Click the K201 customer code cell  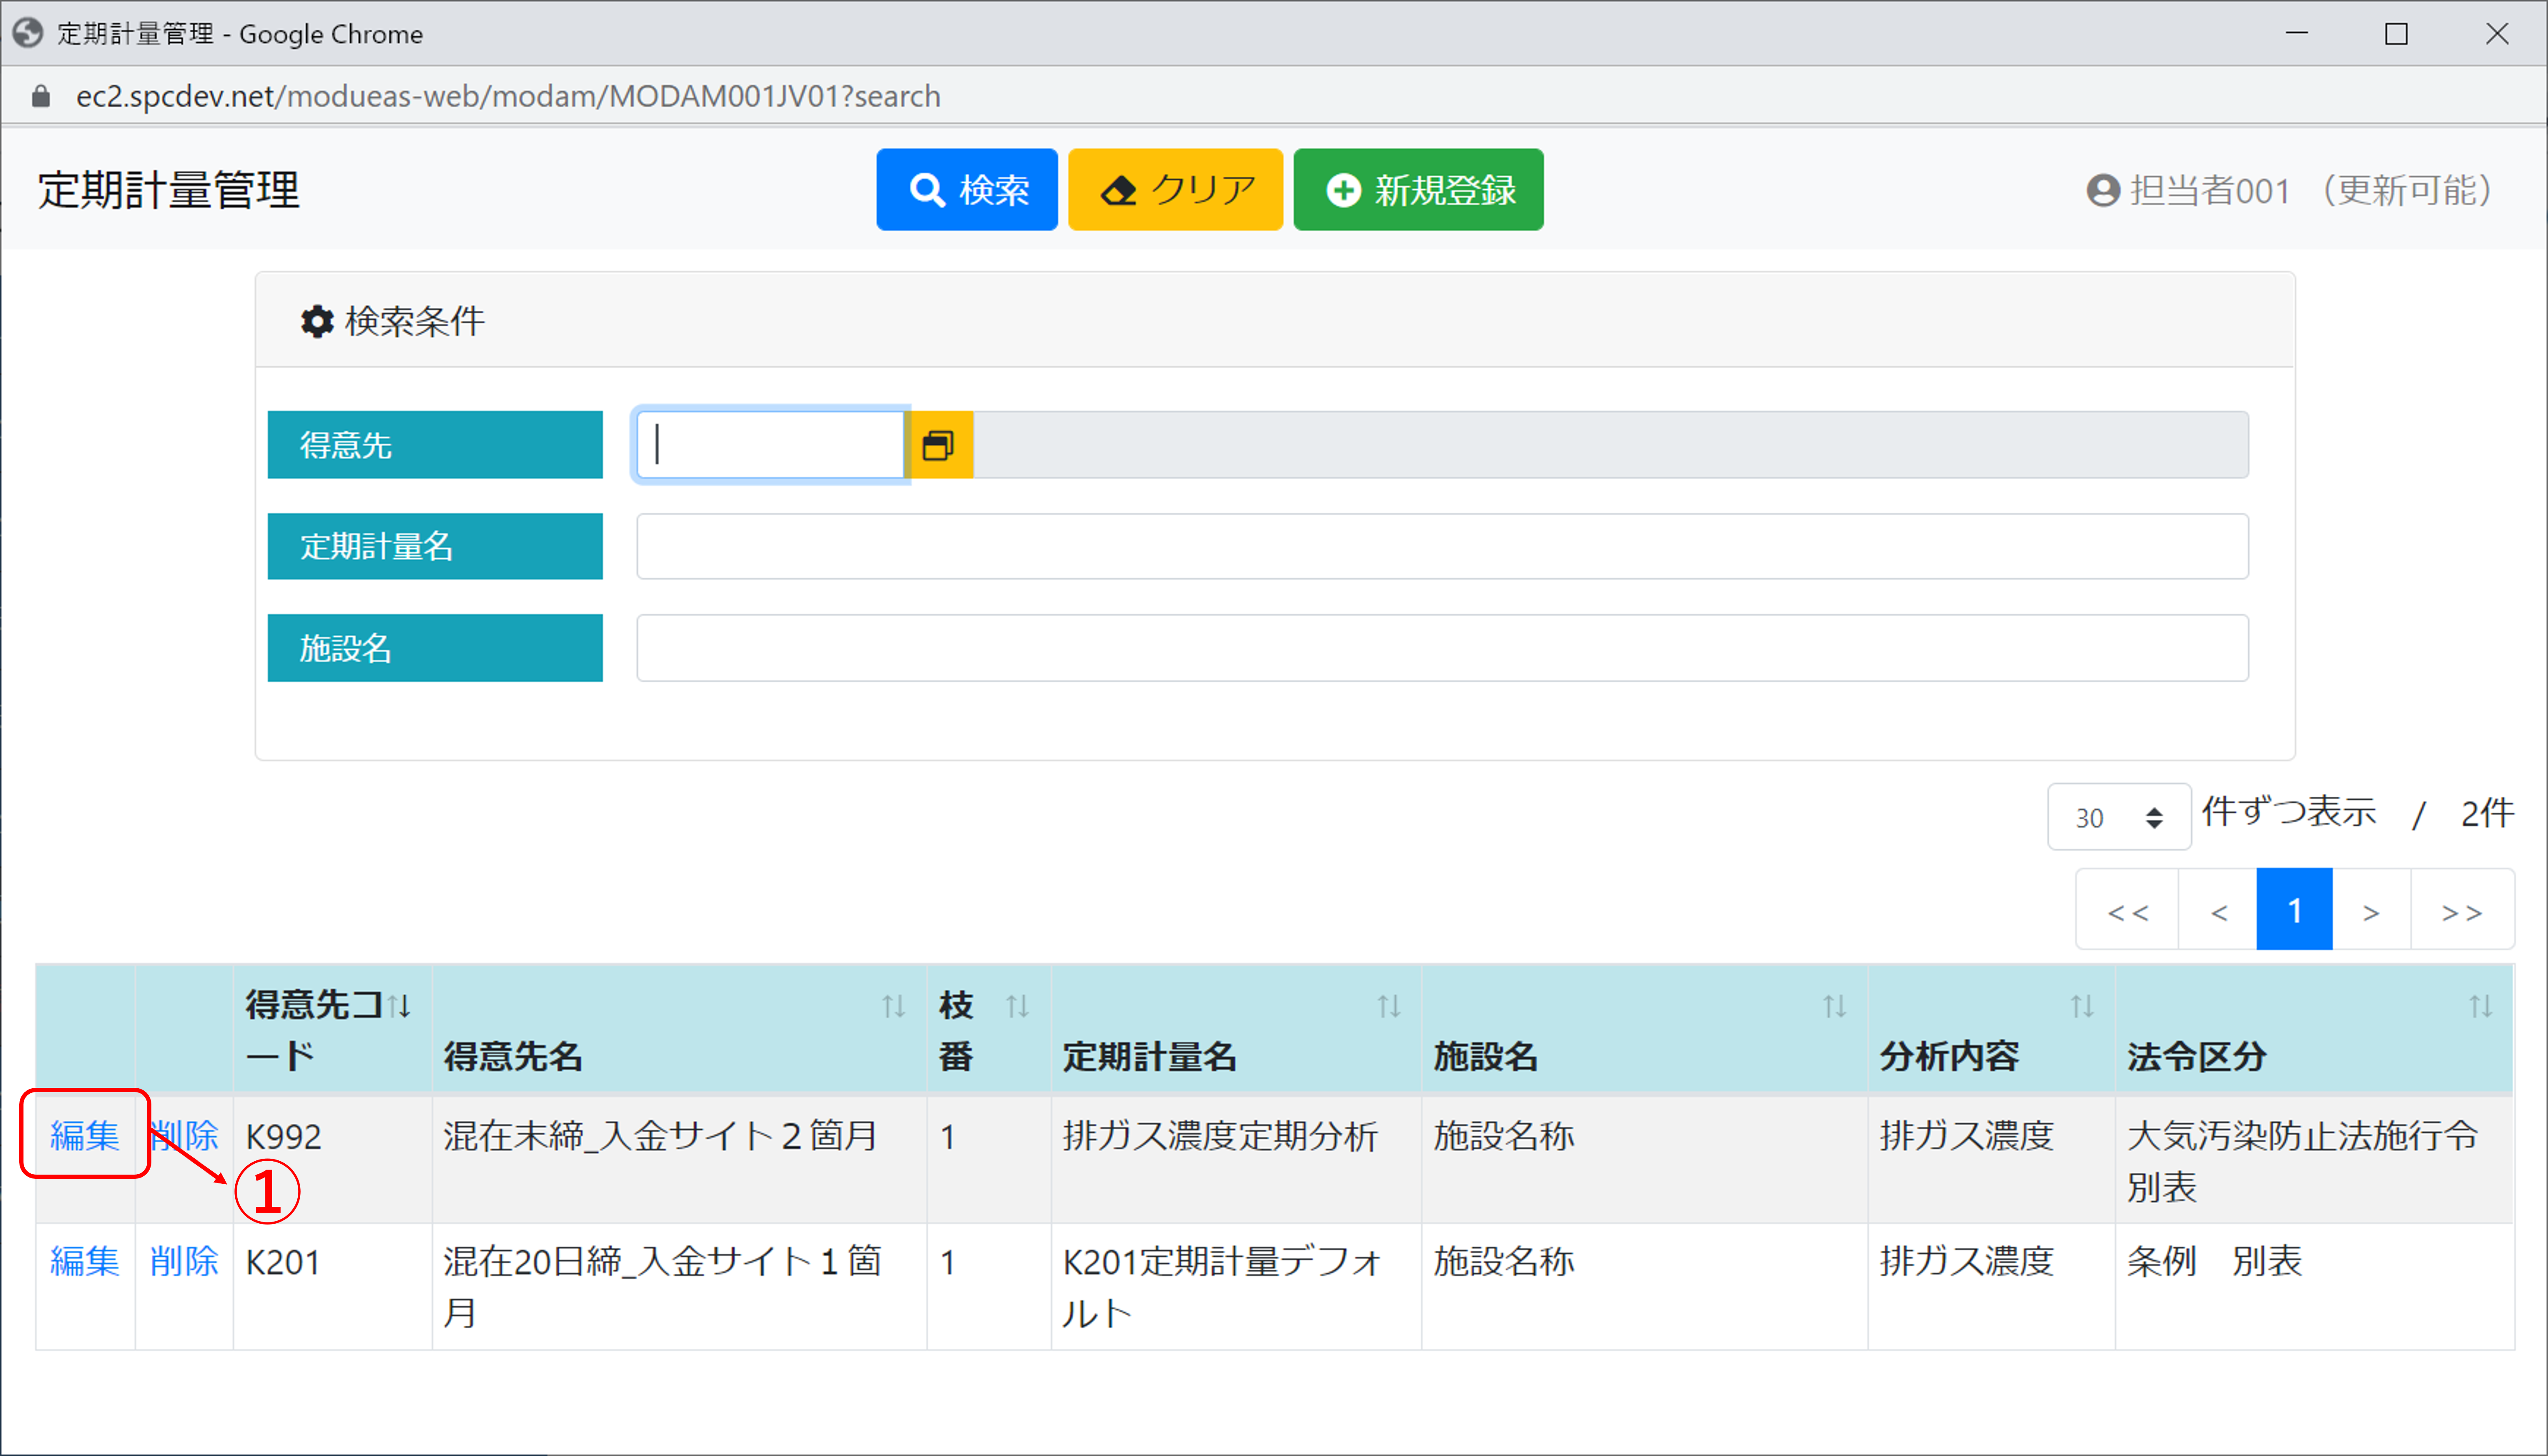pos(332,1286)
